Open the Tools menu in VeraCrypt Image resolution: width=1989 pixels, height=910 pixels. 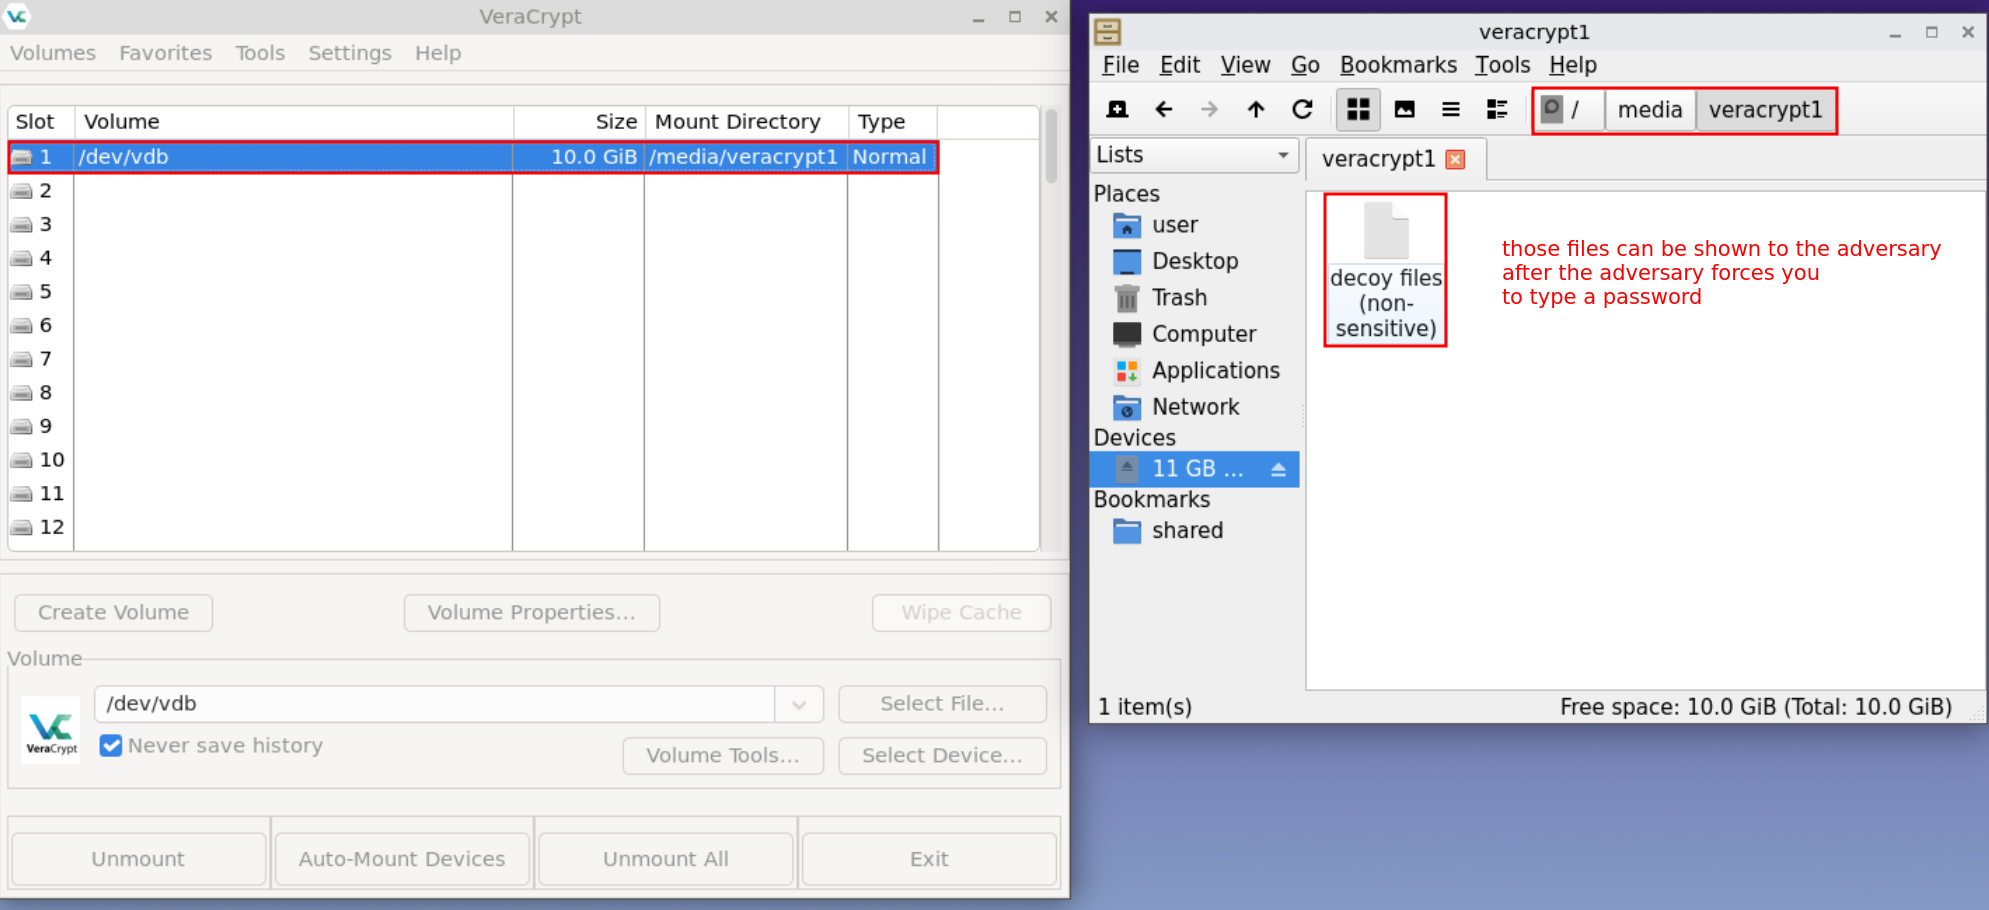(x=260, y=53)
